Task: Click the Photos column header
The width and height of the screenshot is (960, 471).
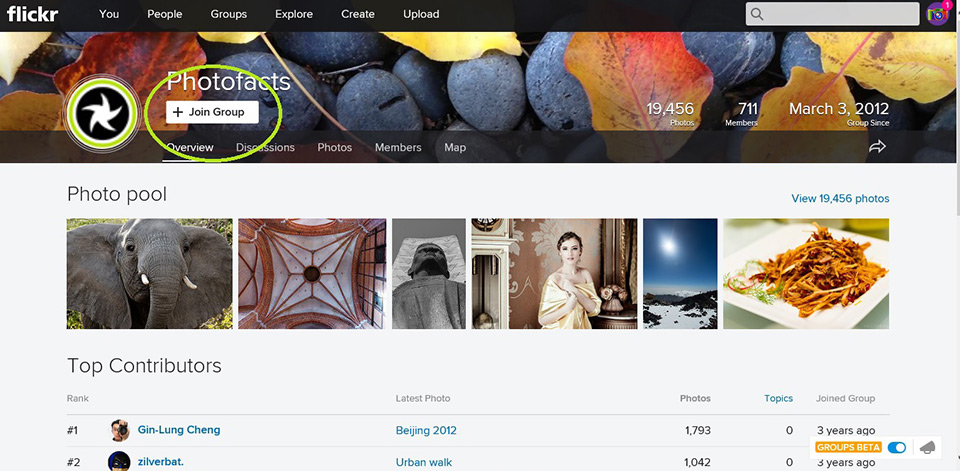Action: 695,399
